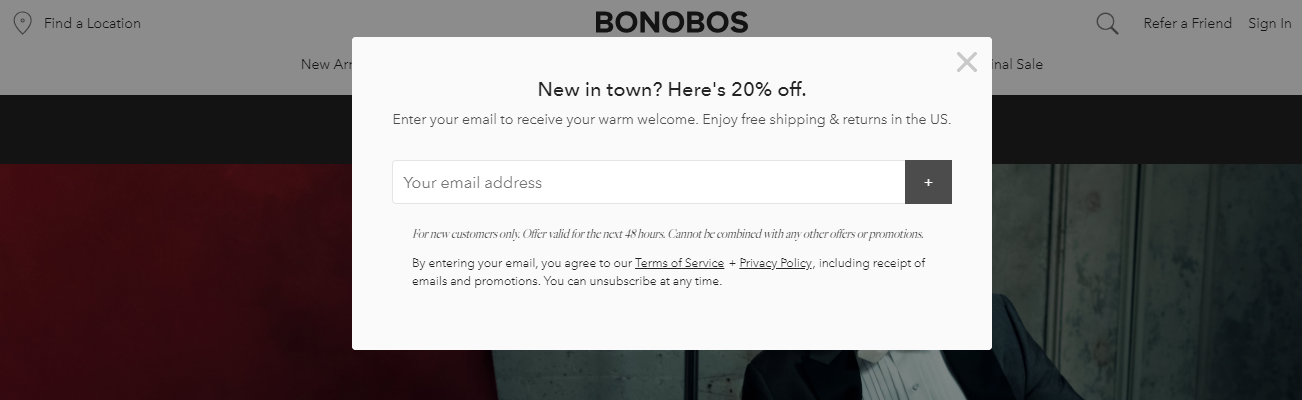
Task: Dismiss the 20% off popup with X
Action: tap(966, 62)
